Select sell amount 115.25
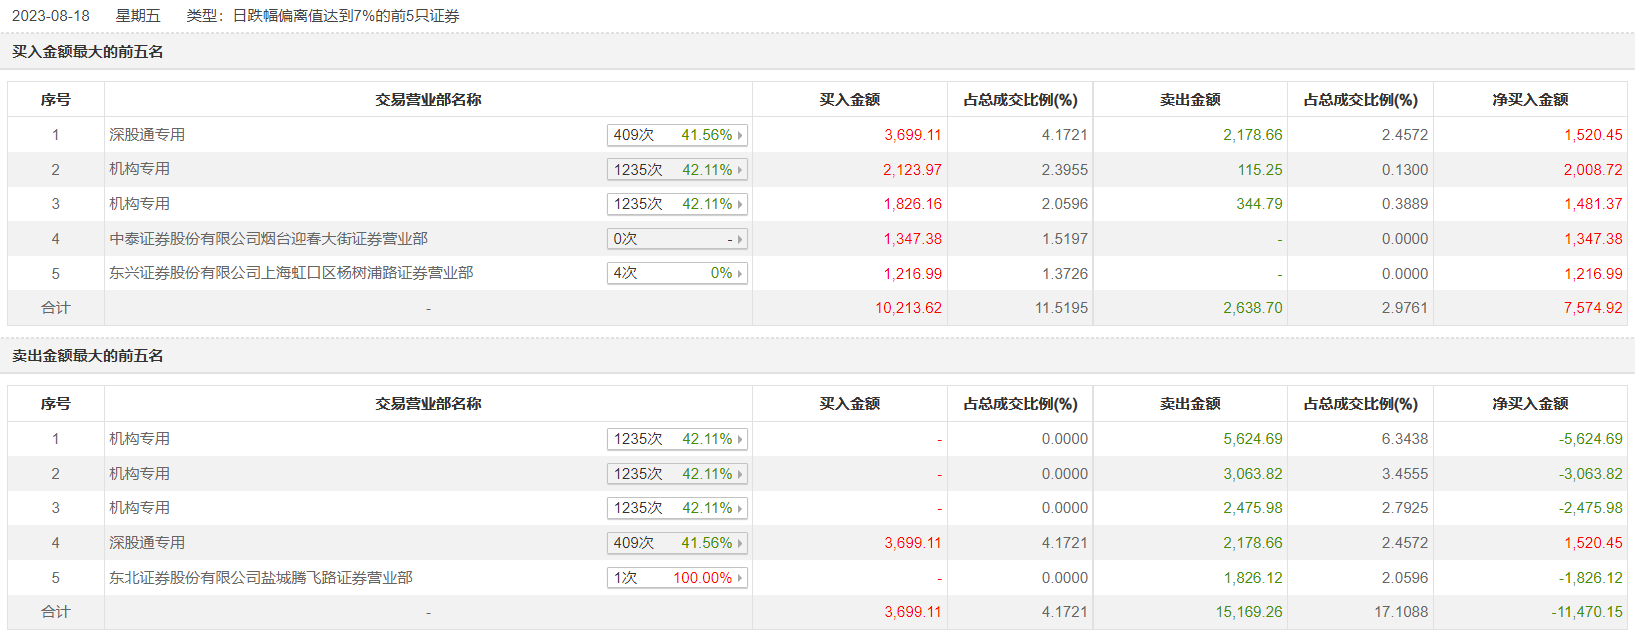This screenshot has width=1635, height=635. click(1260, 170)
